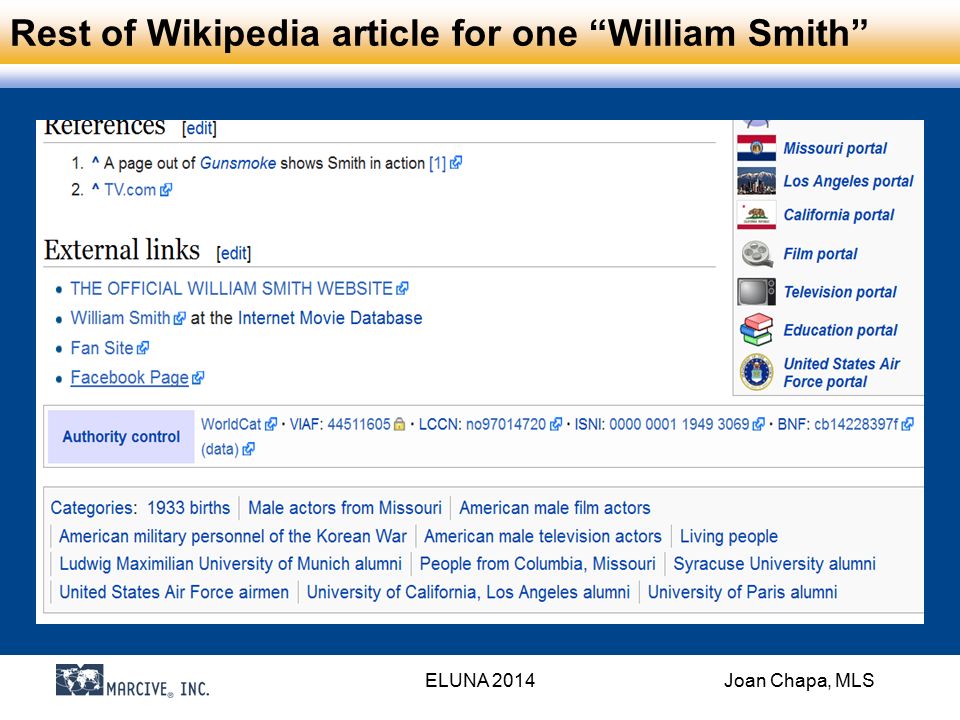The image size is (960, 720).
Task: Click external link icon beside Fan Site
Action: pos(143,348)
